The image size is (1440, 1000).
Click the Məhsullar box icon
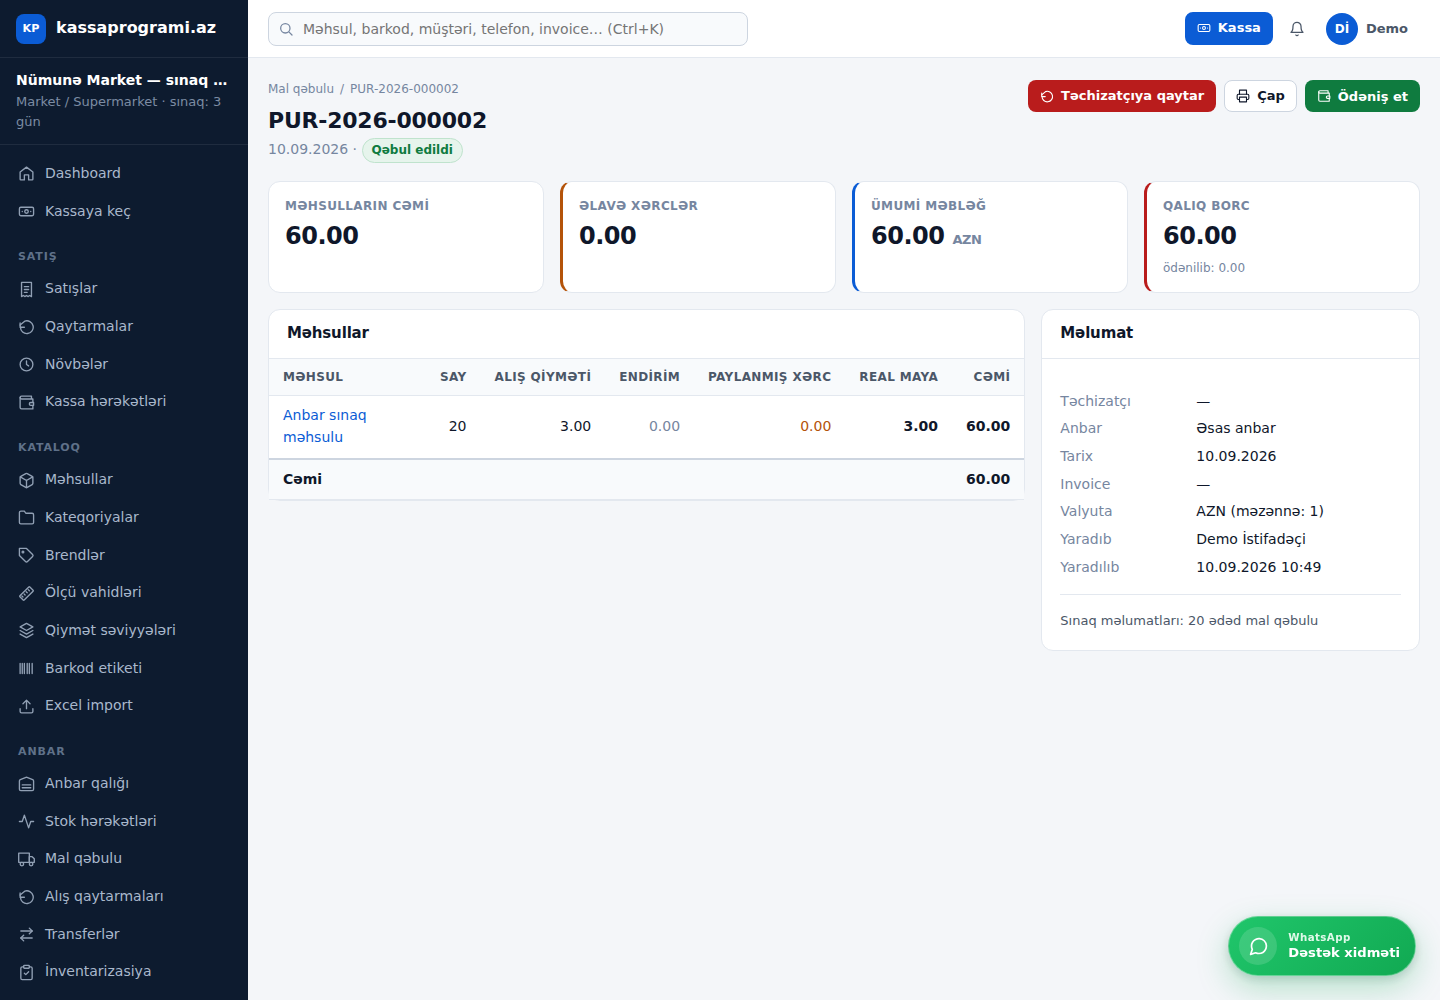tap(27, 480)
